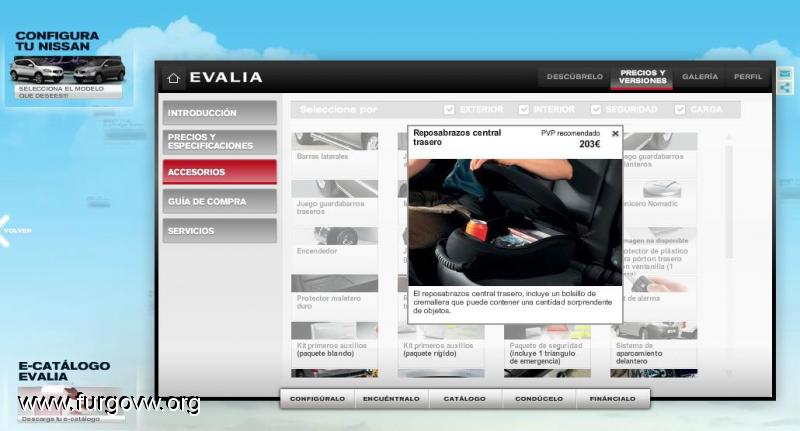Click the ENCUÉNTRALO button
This screenshot has width=800, height=431.
(391, 399)
